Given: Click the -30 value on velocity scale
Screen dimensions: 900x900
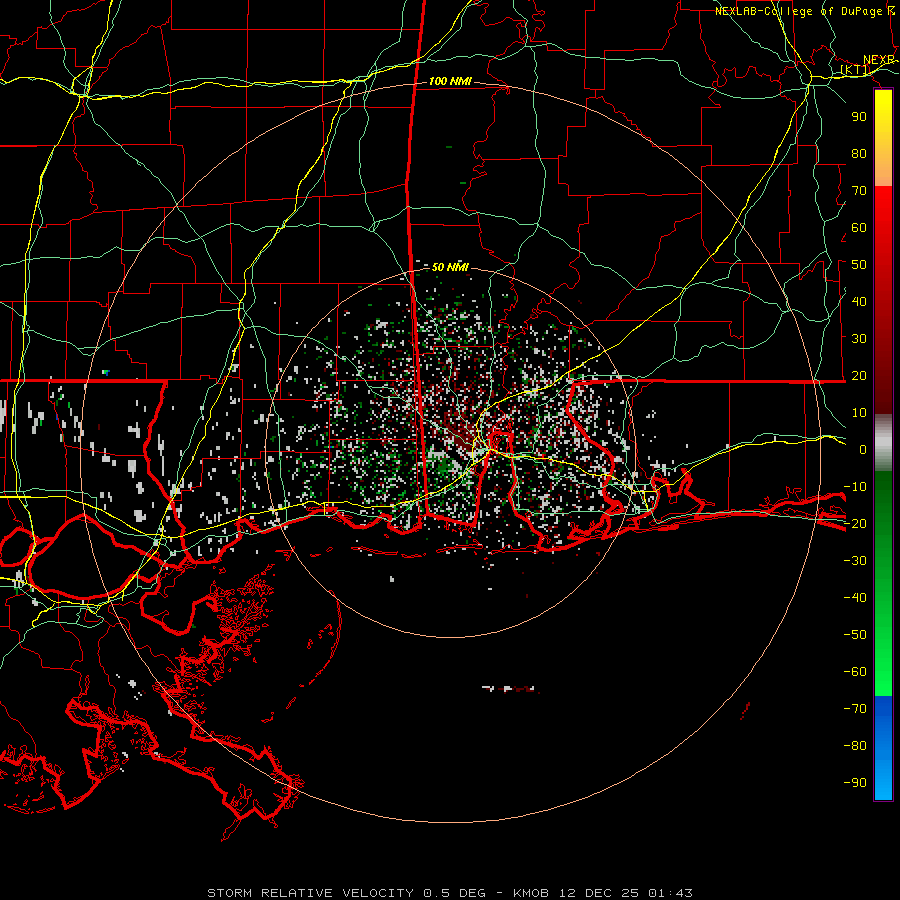Looking at the screenshot, I should tap(855, 561).
